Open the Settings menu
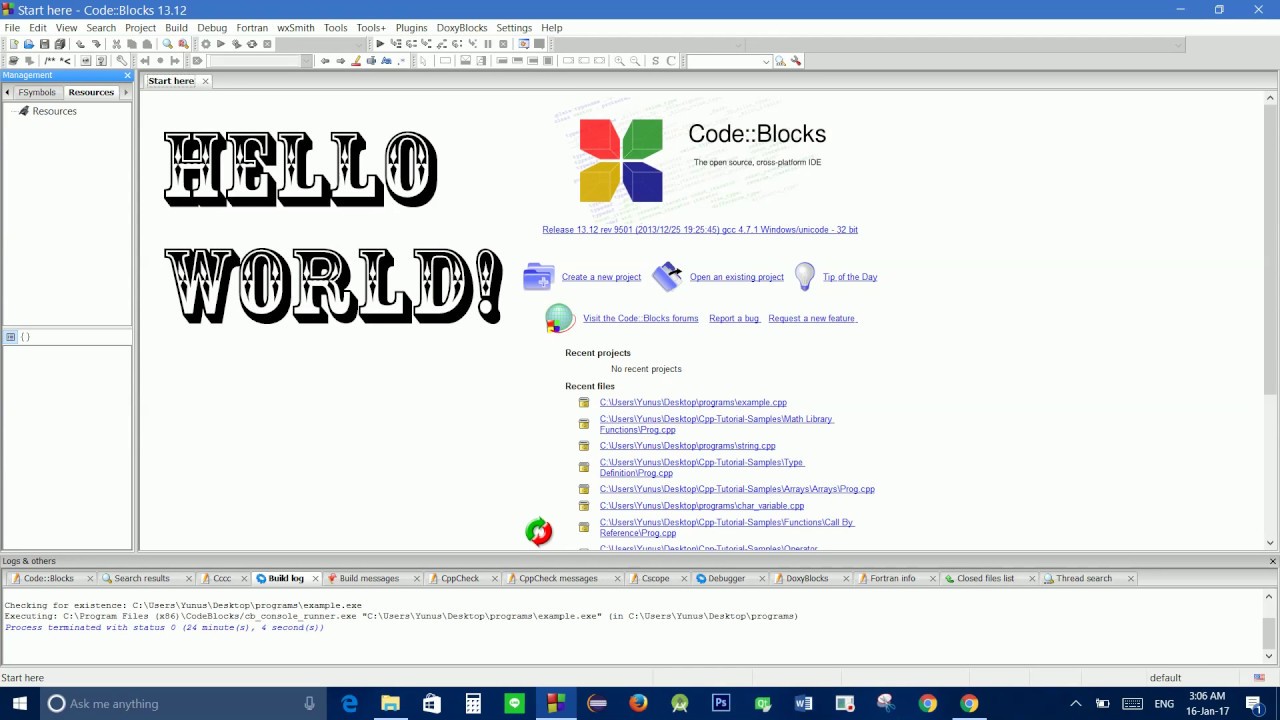Viewport: 1280px width, 720px height. pos(514,27)
